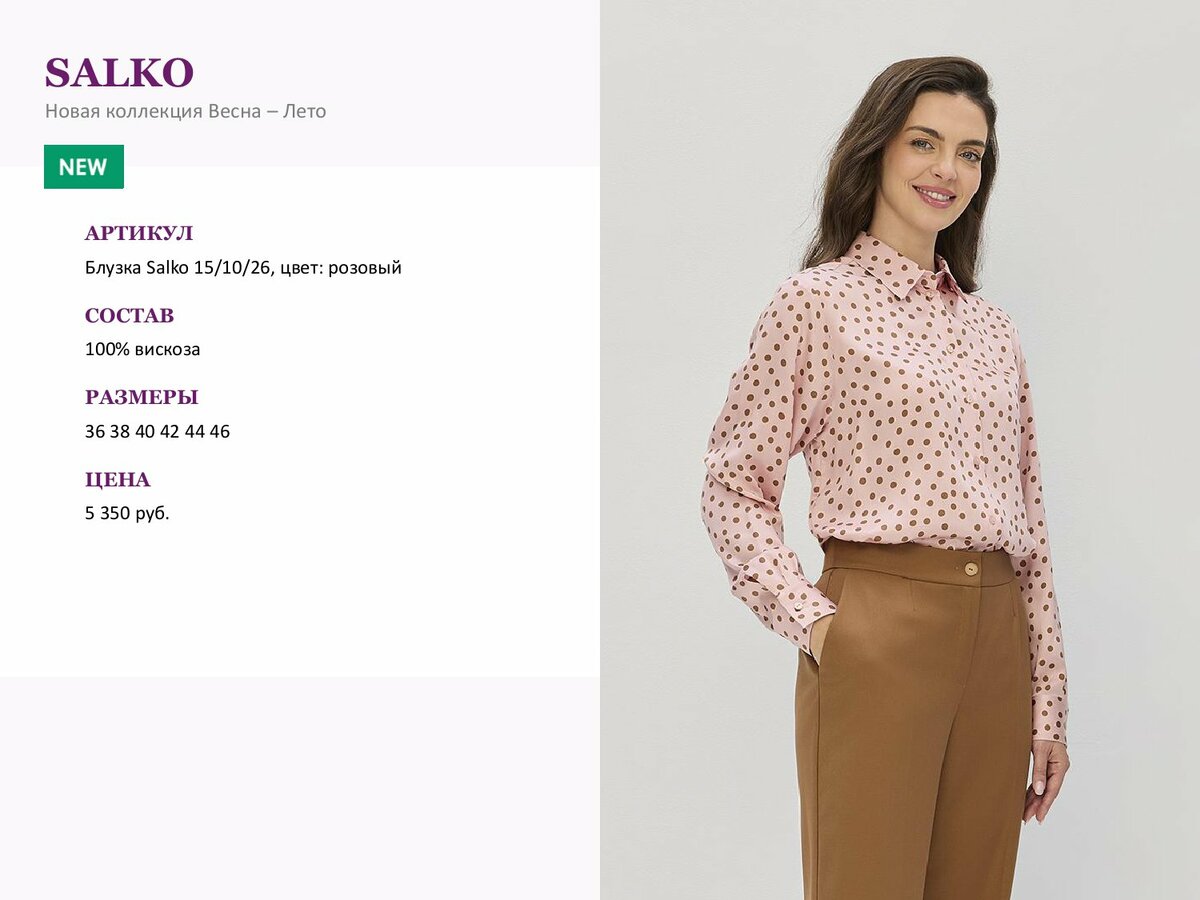Click size 36 in sizes list
Screen dimensions: 1200x900
95,432
